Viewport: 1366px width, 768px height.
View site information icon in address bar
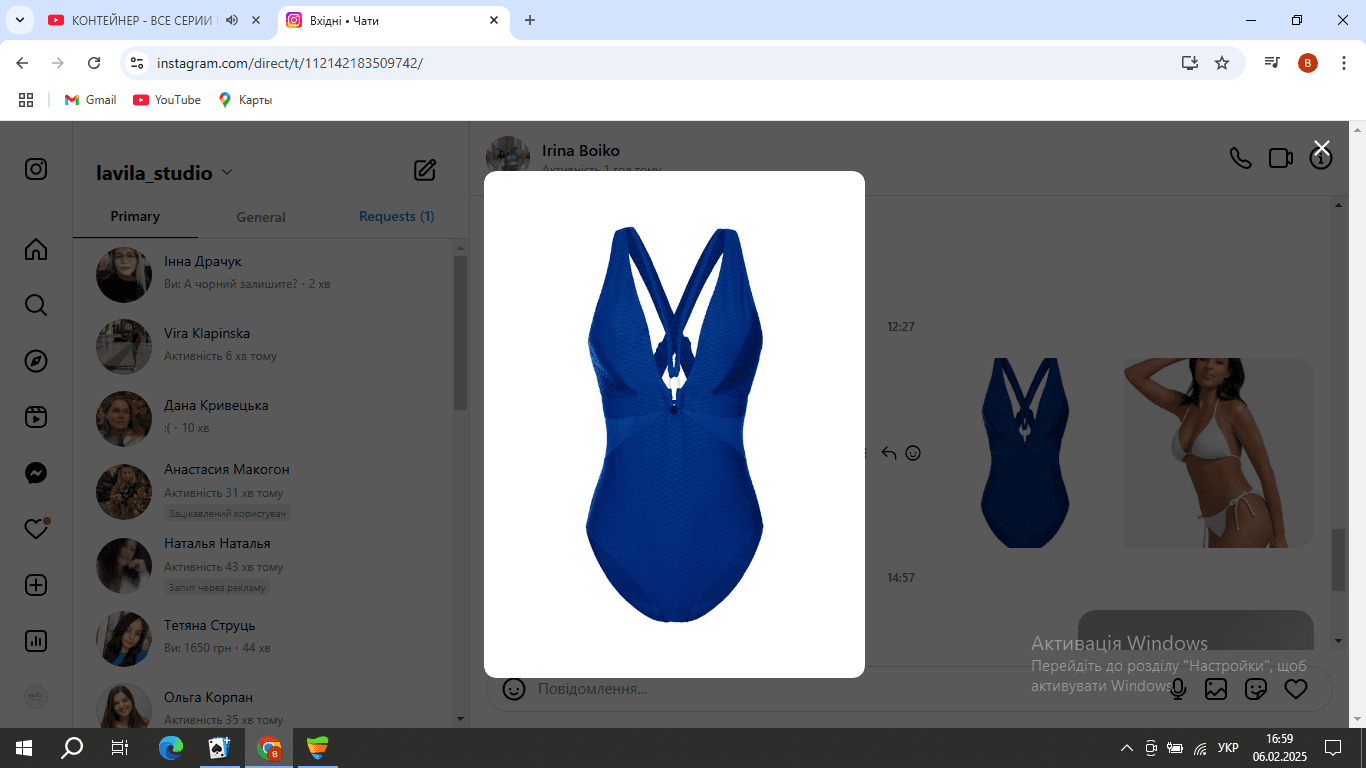pos(138,63)
